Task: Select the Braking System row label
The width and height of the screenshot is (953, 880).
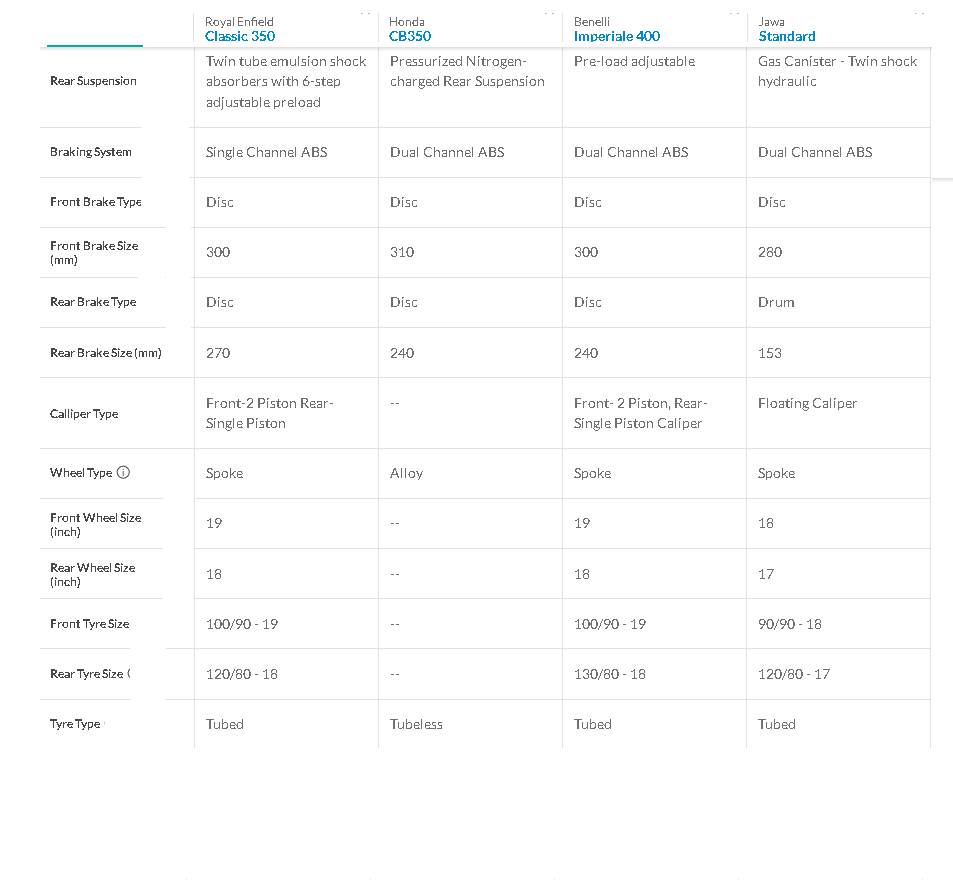Action: click(x=91, y=152)
